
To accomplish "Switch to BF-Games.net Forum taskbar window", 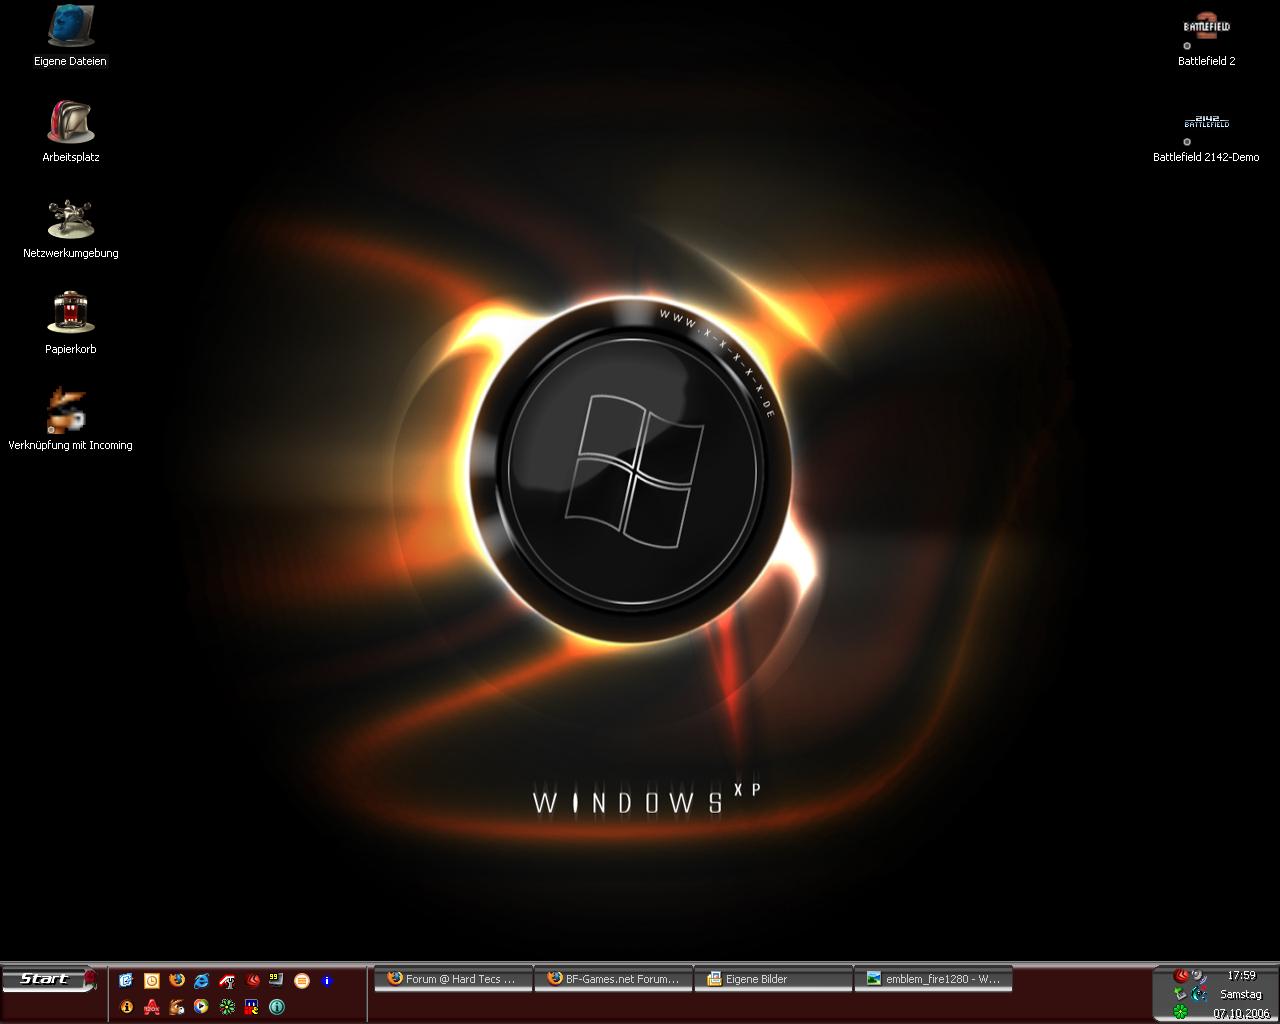I will coord(613,979).
